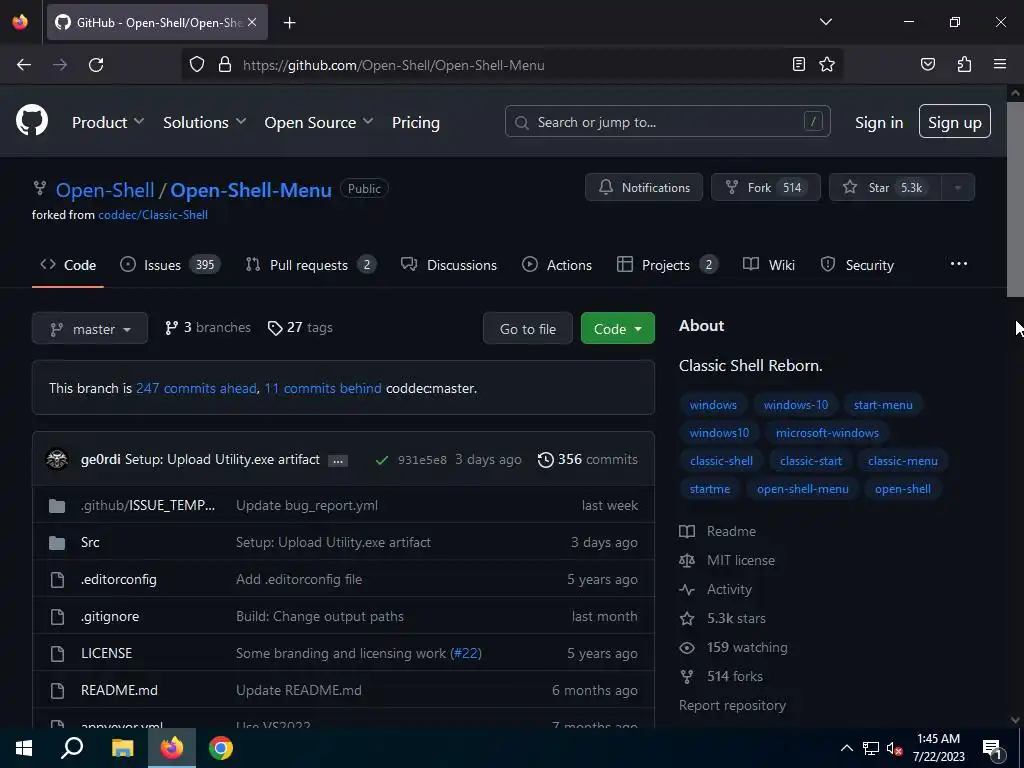Open the Pricing page

416,122
